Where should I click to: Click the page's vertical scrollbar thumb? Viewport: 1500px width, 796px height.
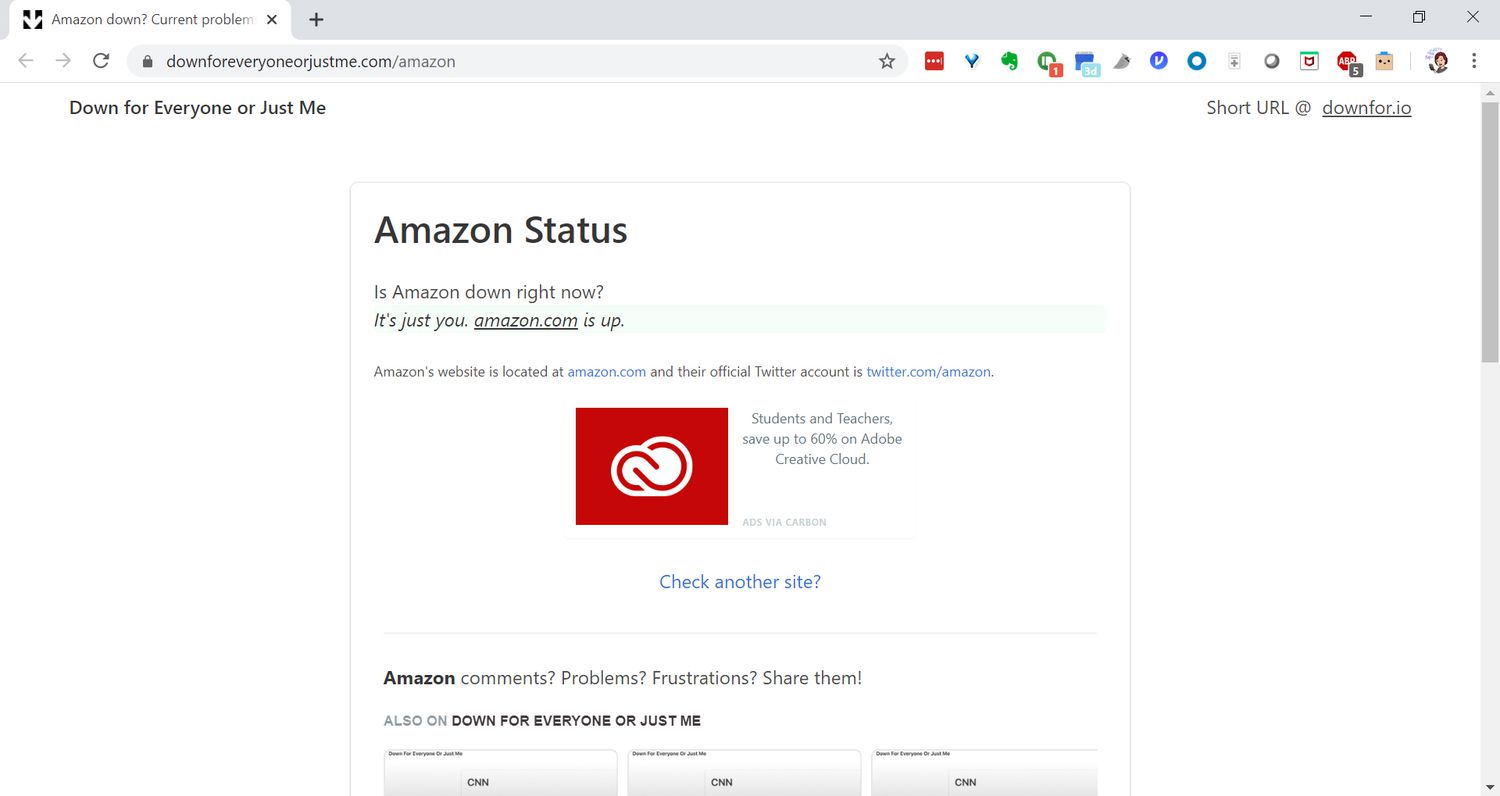pyautogui.click(x=1490, y=230)
